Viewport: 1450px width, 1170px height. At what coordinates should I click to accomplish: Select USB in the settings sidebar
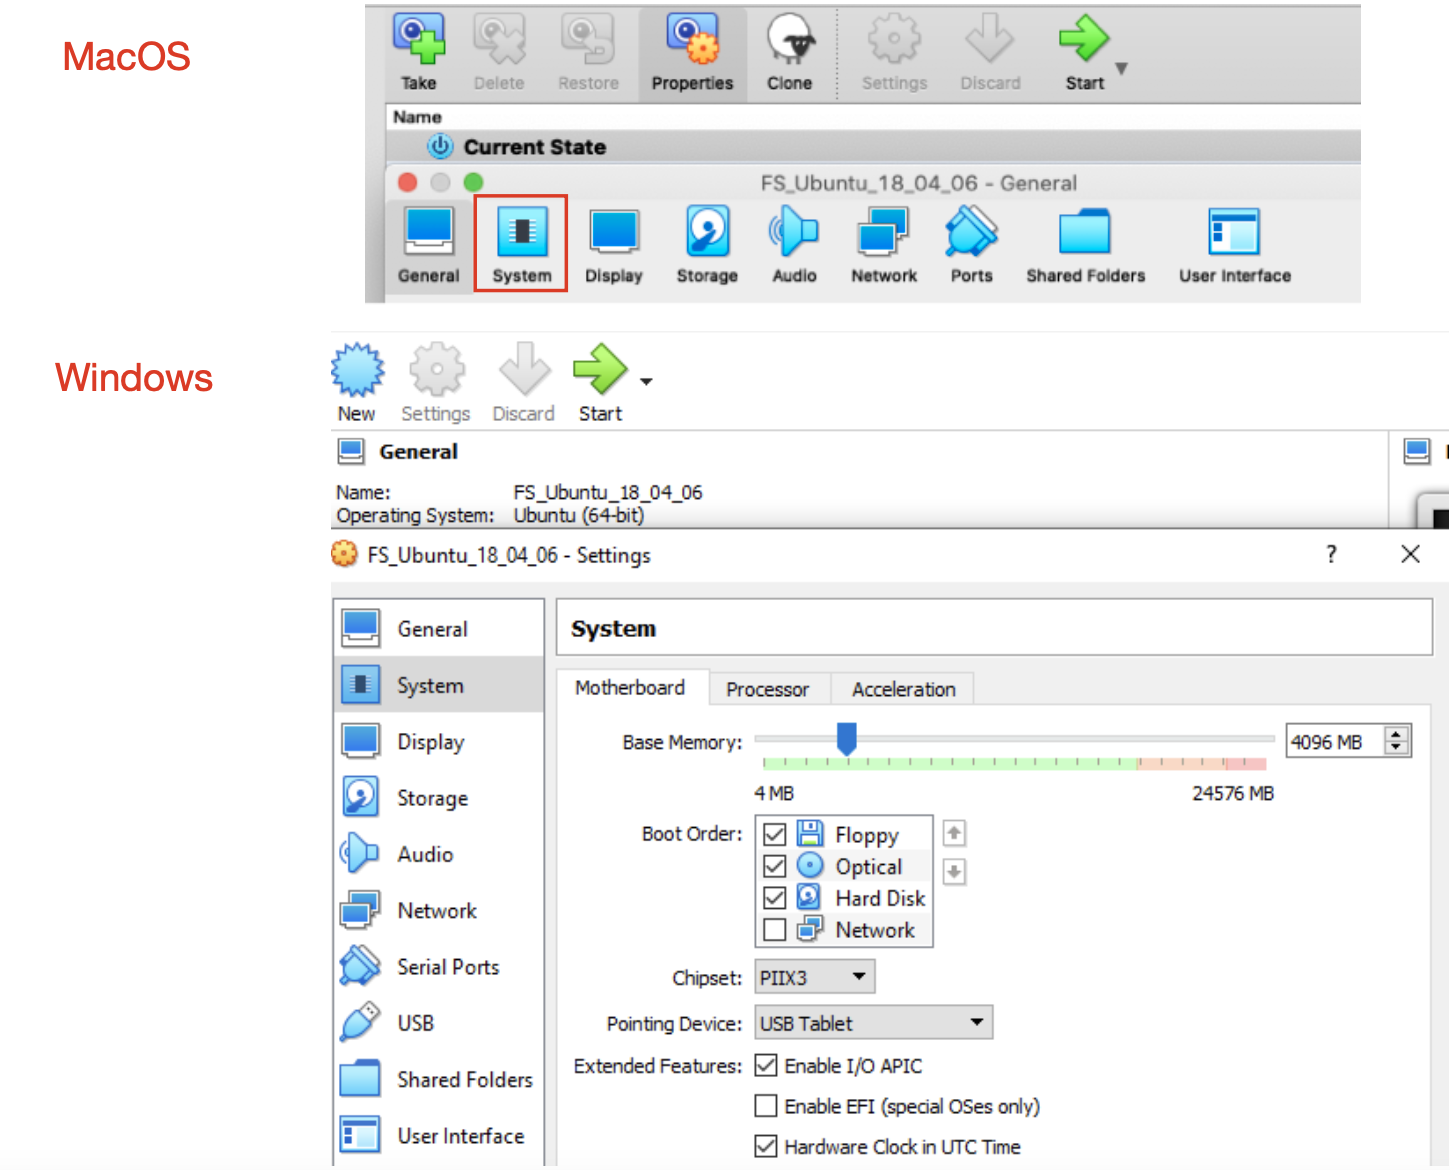click(x=415, y=1023)
